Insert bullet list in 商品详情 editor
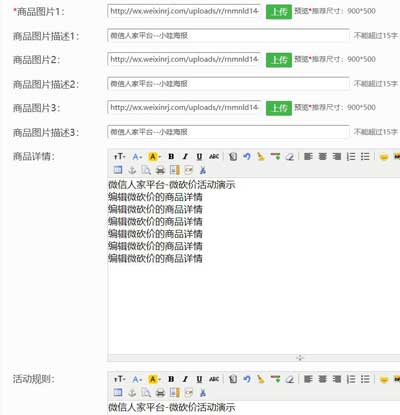The width and height of the screenshot is (400, 415). point(365,156)
